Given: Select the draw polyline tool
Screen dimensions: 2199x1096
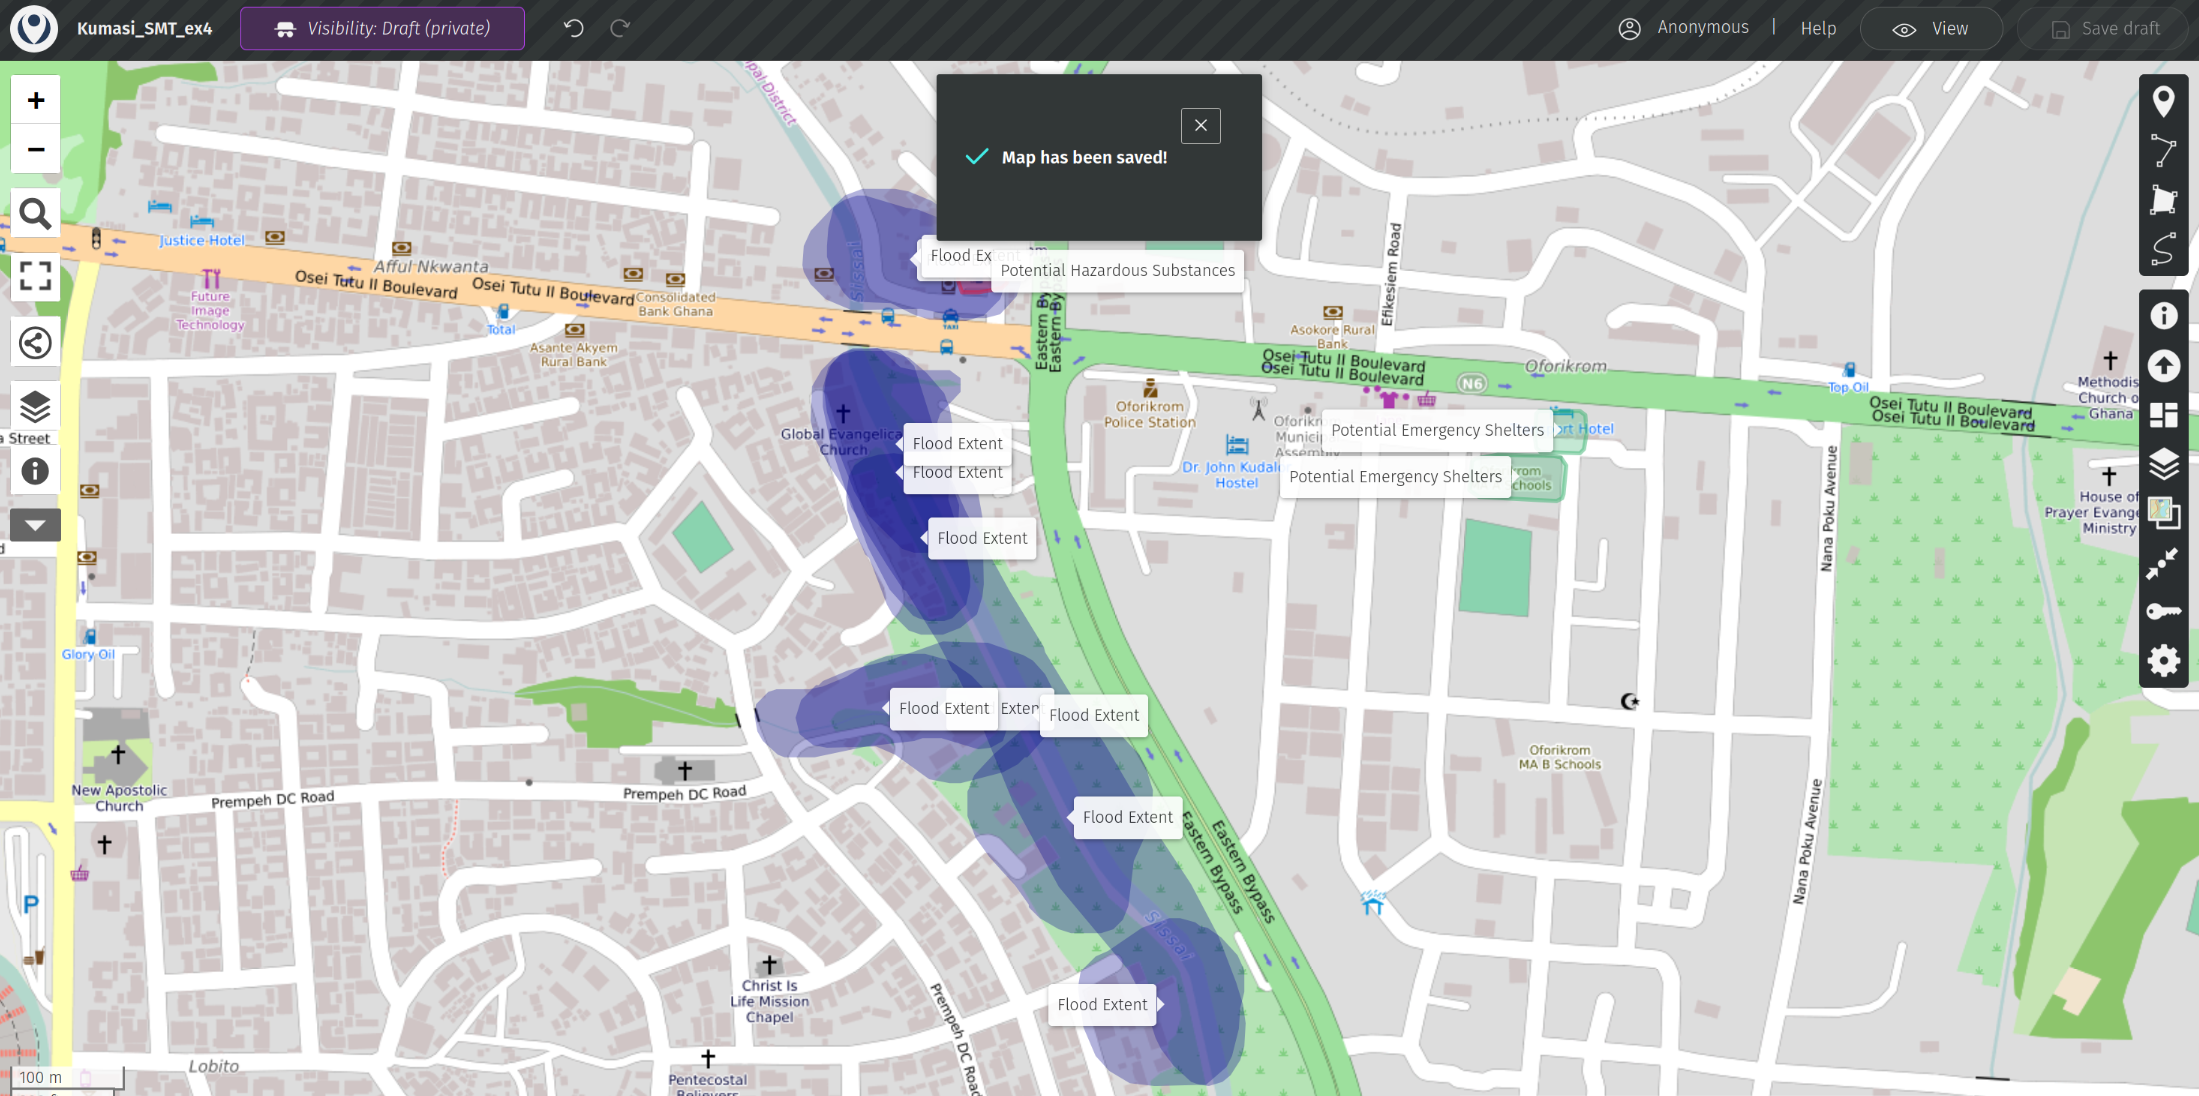Looking at the screenshot, I should coord(2163,151).
